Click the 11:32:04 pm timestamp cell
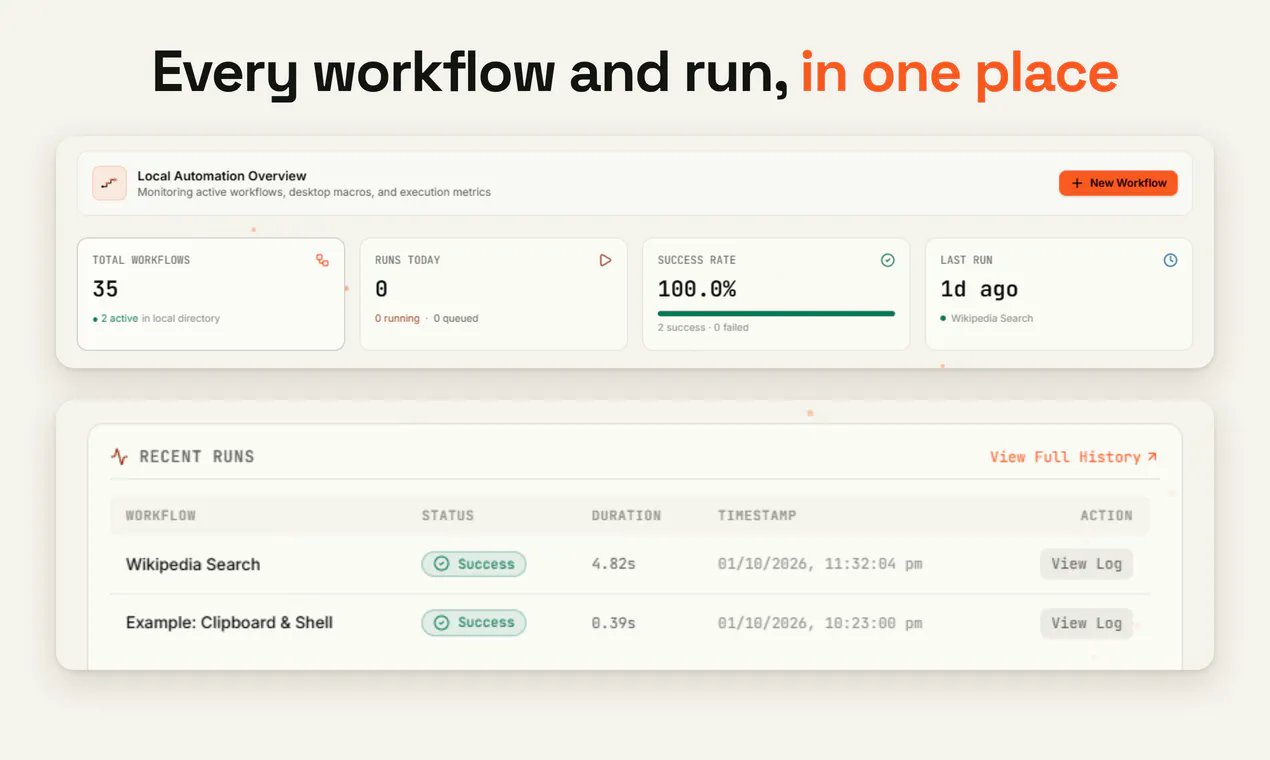Screen dimensions: 1270x760 tap(820, 564)
